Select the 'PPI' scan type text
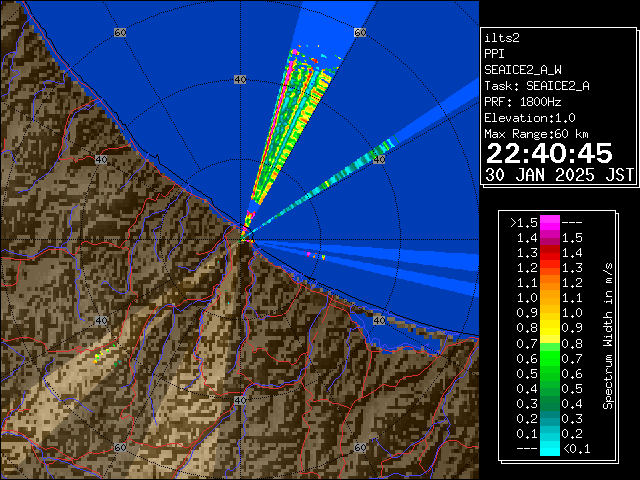Viewport: 640px width, 480px height. coord(494,54)
